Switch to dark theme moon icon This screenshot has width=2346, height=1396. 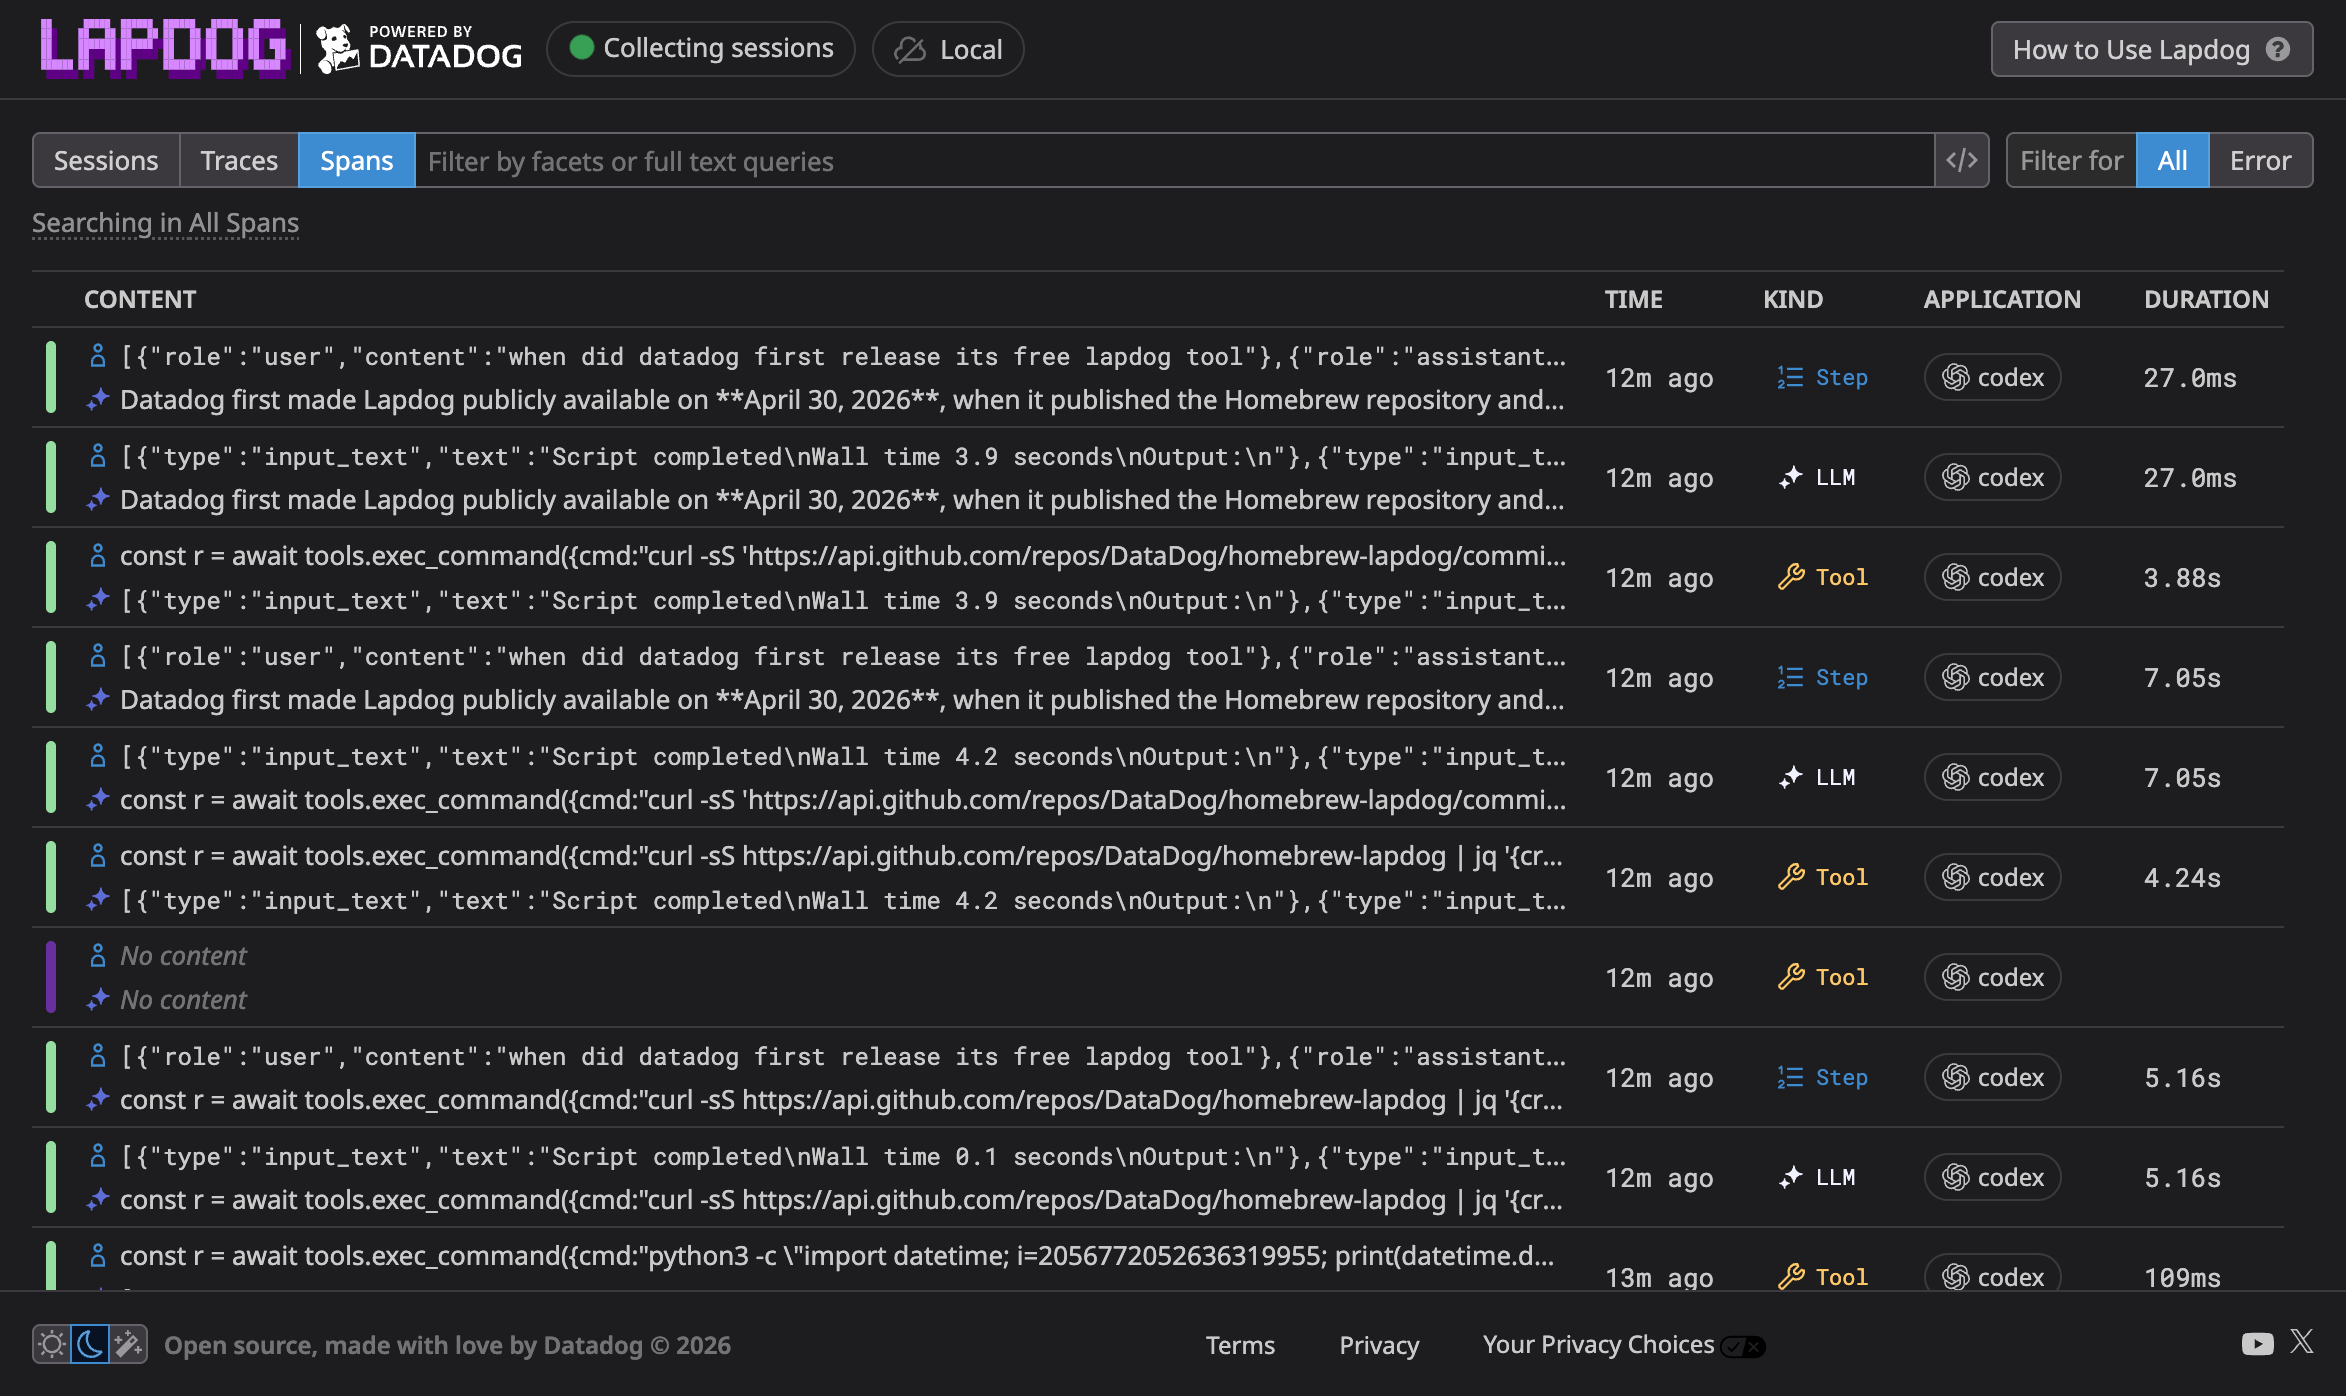(x=90, y=1344)
